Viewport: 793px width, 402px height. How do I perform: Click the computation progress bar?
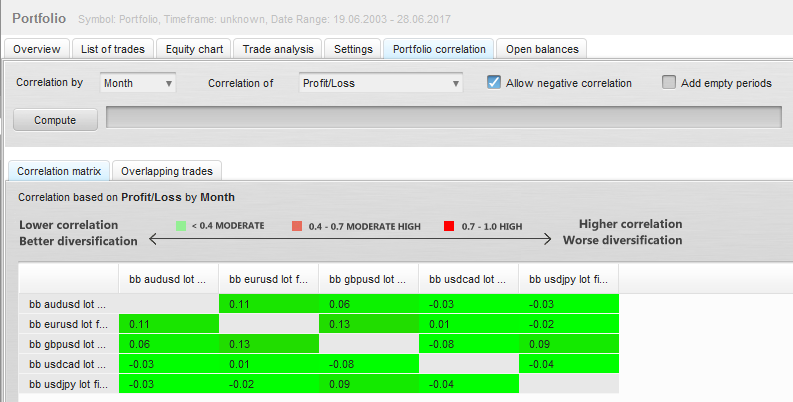tap(443, 118)
